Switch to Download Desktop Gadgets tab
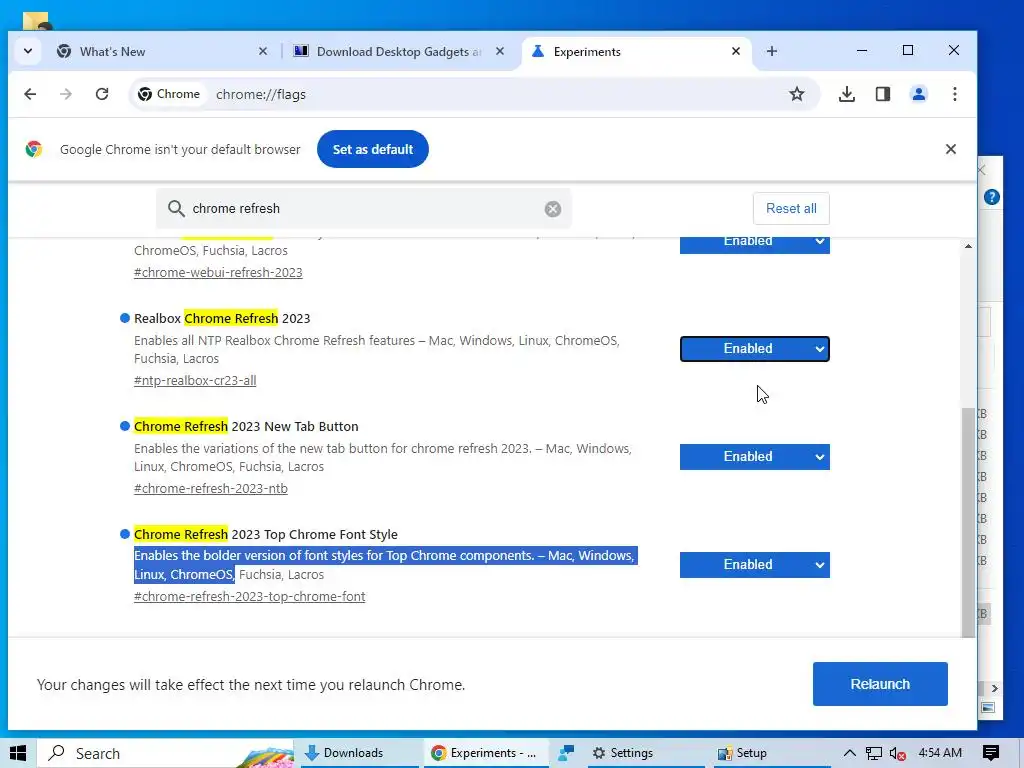 click(x=398, y=51)
